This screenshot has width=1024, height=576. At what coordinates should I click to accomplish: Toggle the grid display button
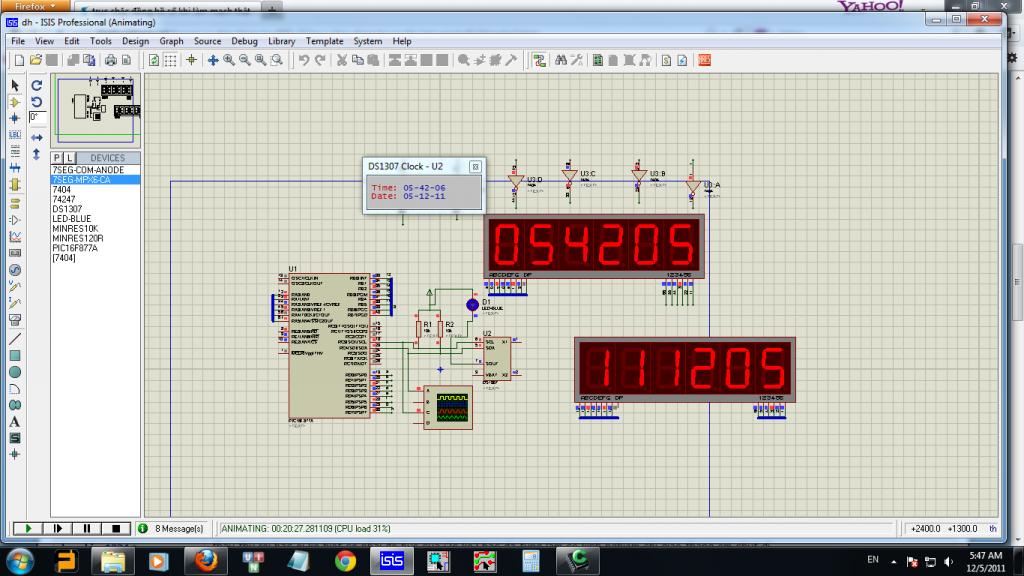click(x=171, y=60)
